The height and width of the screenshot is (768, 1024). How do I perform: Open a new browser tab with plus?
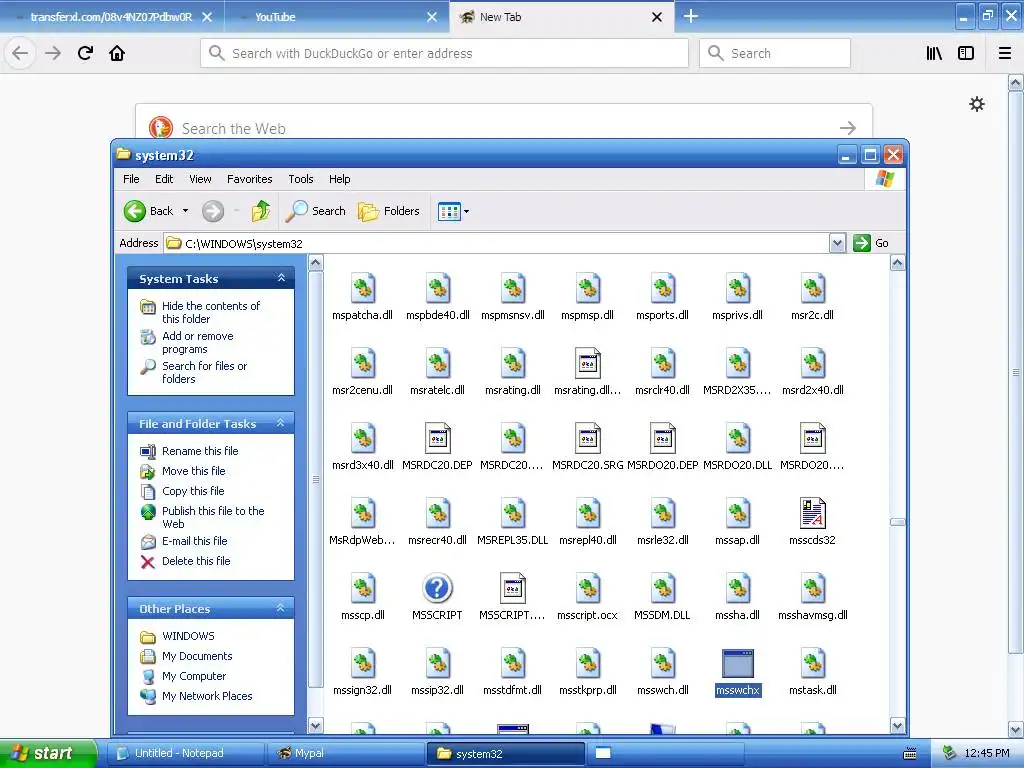[x=691, y=16]
